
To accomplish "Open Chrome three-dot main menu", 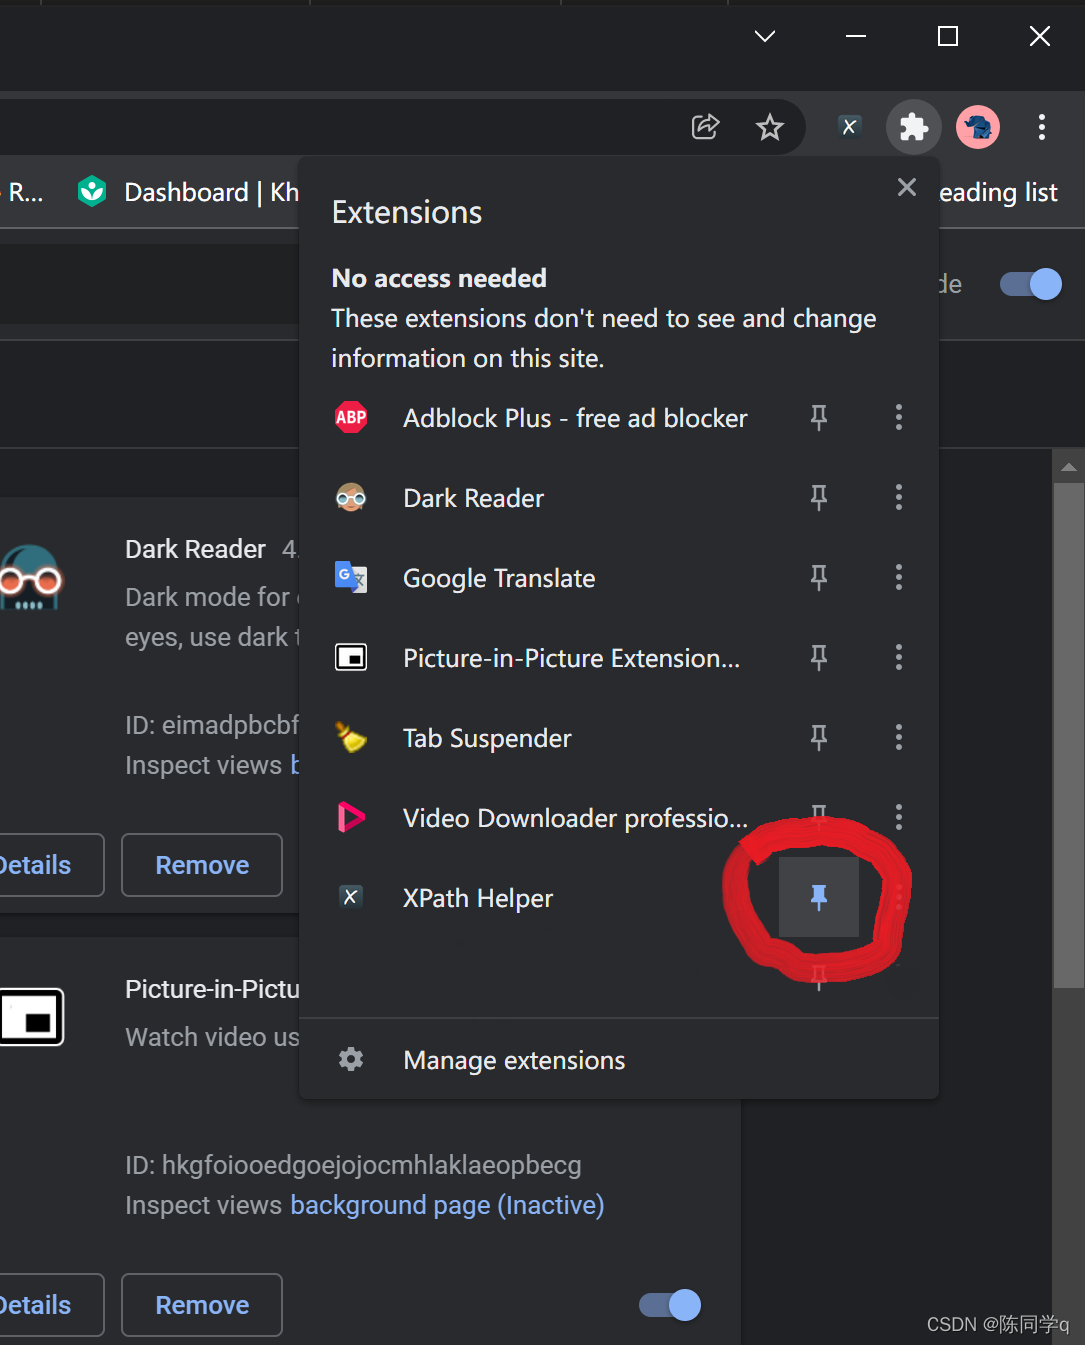I will 1042,127.
